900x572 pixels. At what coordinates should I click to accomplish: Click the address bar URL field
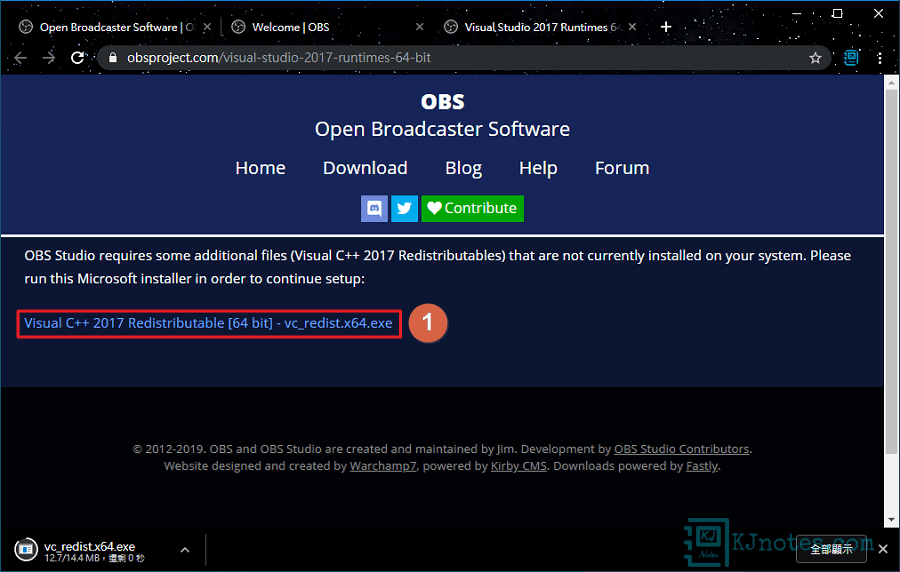(x=450, y=58)
